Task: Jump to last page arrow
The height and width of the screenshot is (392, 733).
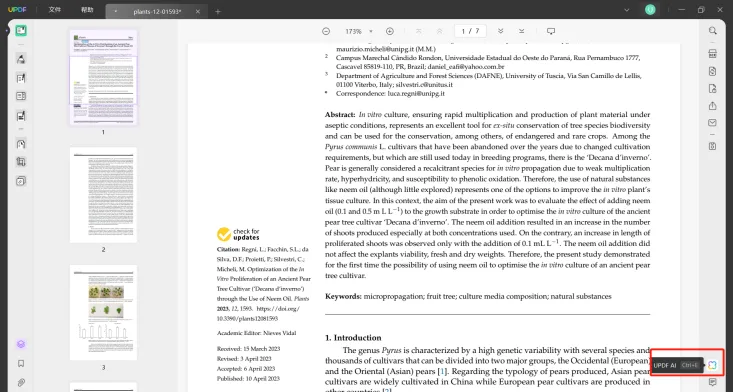Action: 522,31
